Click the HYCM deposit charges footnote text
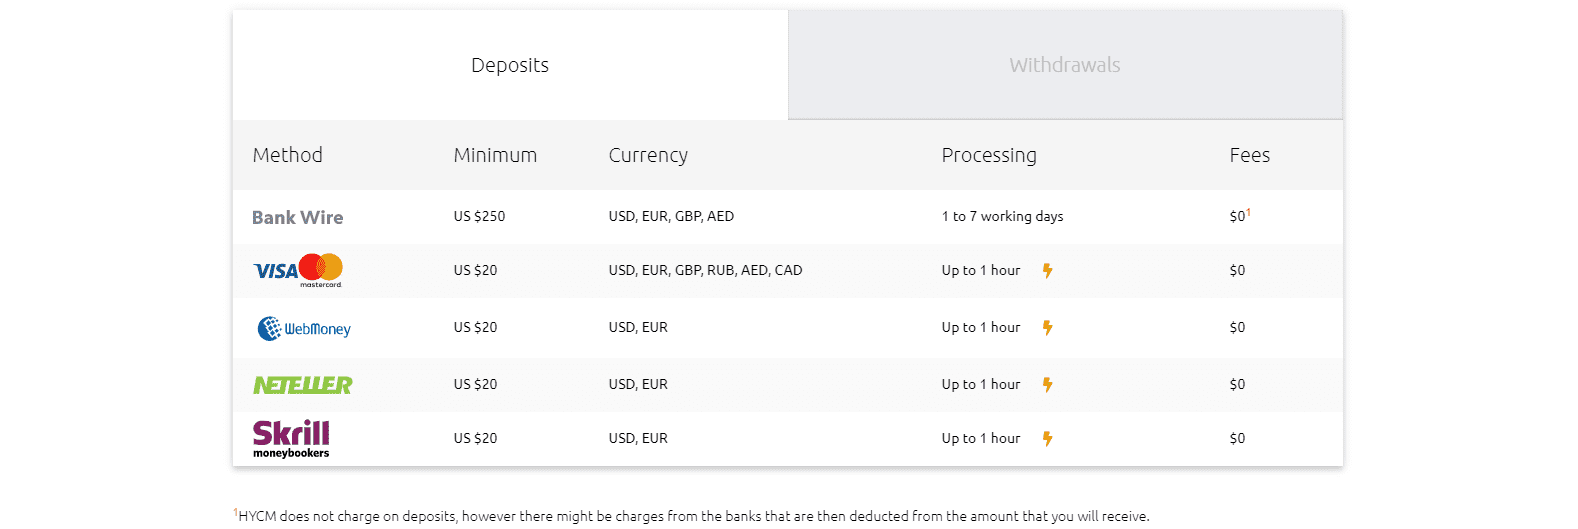1578x529 pixels. pos(692,516)
